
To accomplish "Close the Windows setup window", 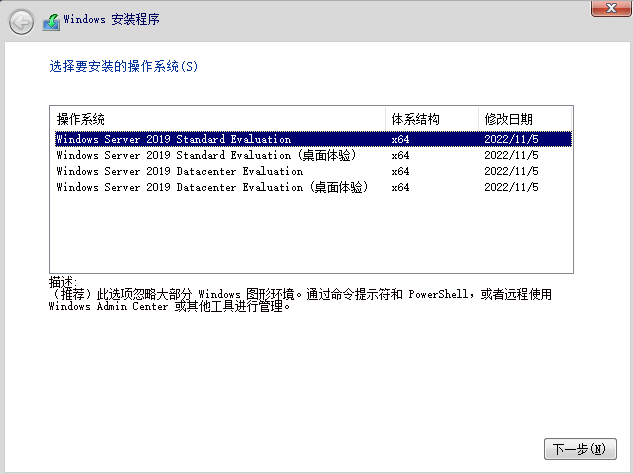I will pyautogui.click(x=611, y=8).
